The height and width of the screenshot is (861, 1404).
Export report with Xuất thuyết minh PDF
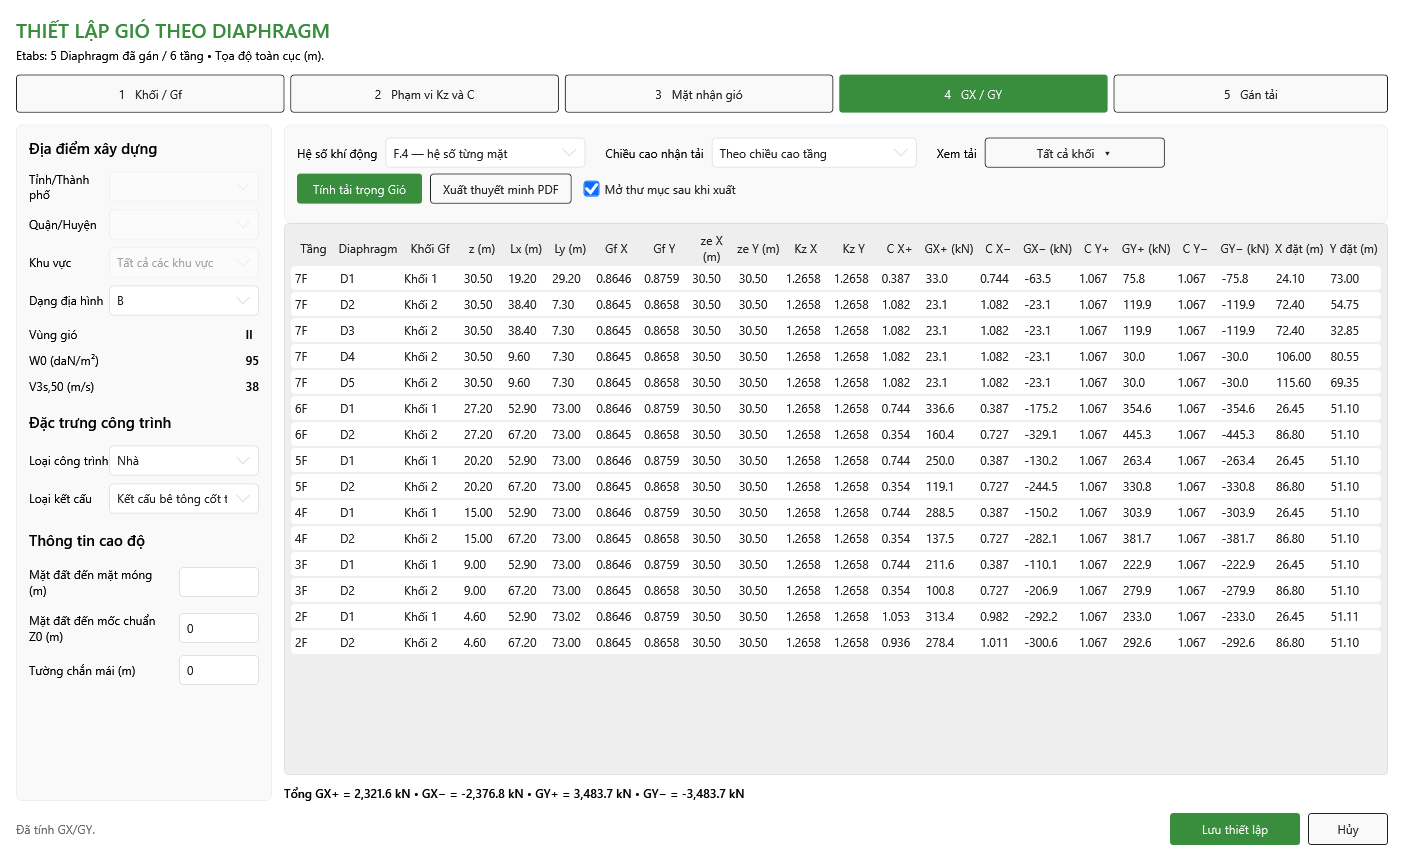[x=500, y=189]
